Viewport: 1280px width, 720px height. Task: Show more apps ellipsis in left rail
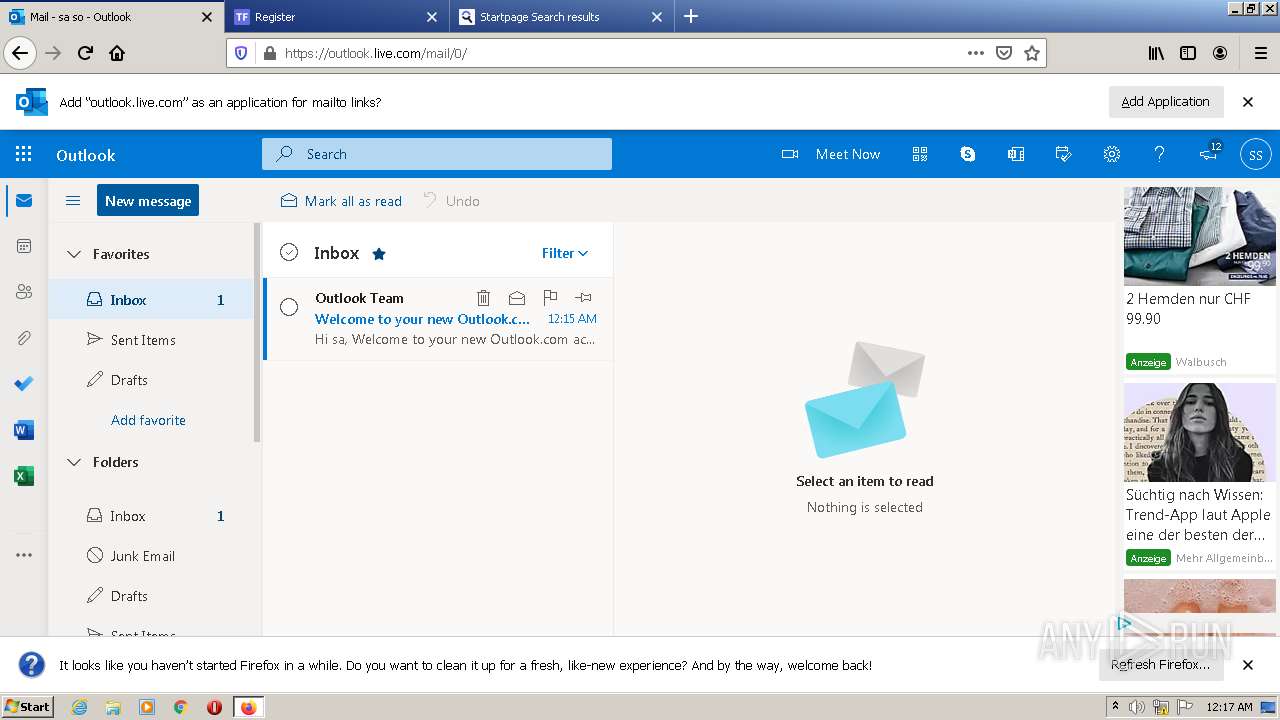point(24,555)
